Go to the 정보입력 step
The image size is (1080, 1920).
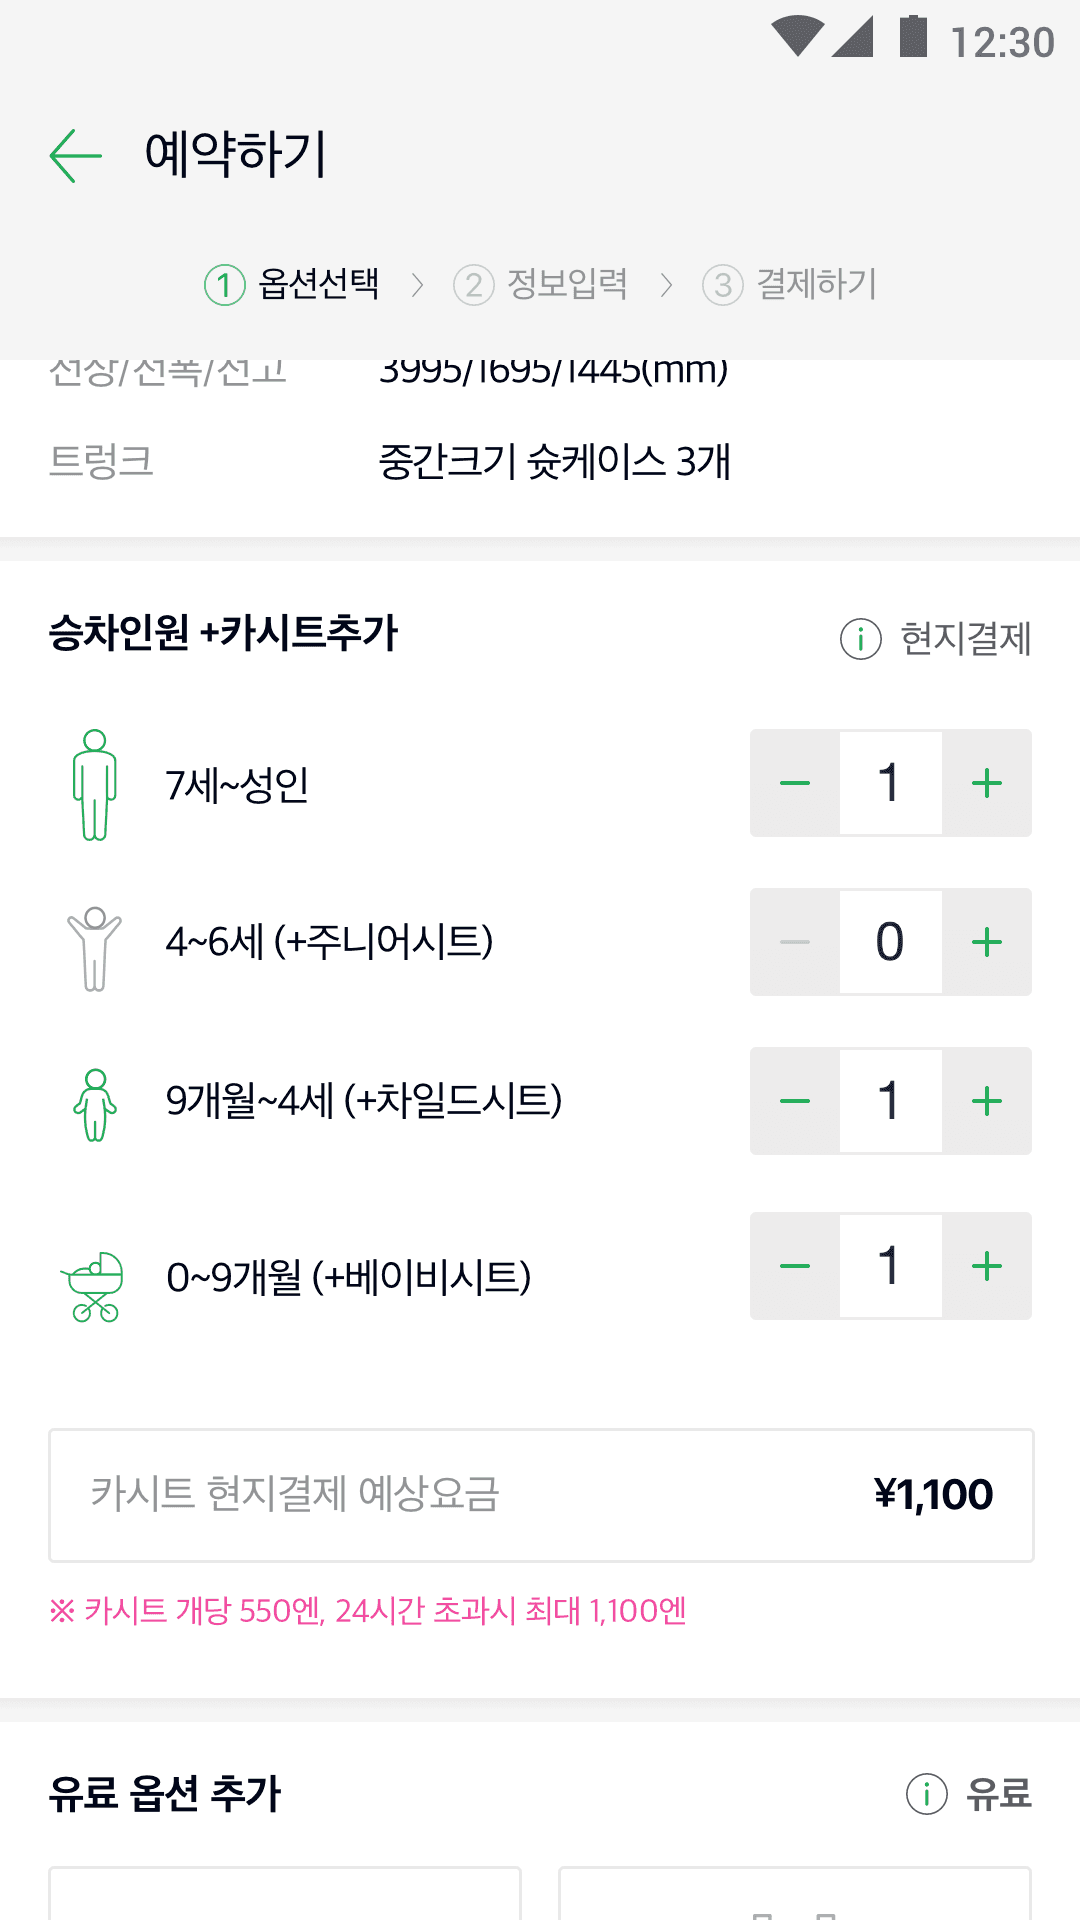coord(541,285)
